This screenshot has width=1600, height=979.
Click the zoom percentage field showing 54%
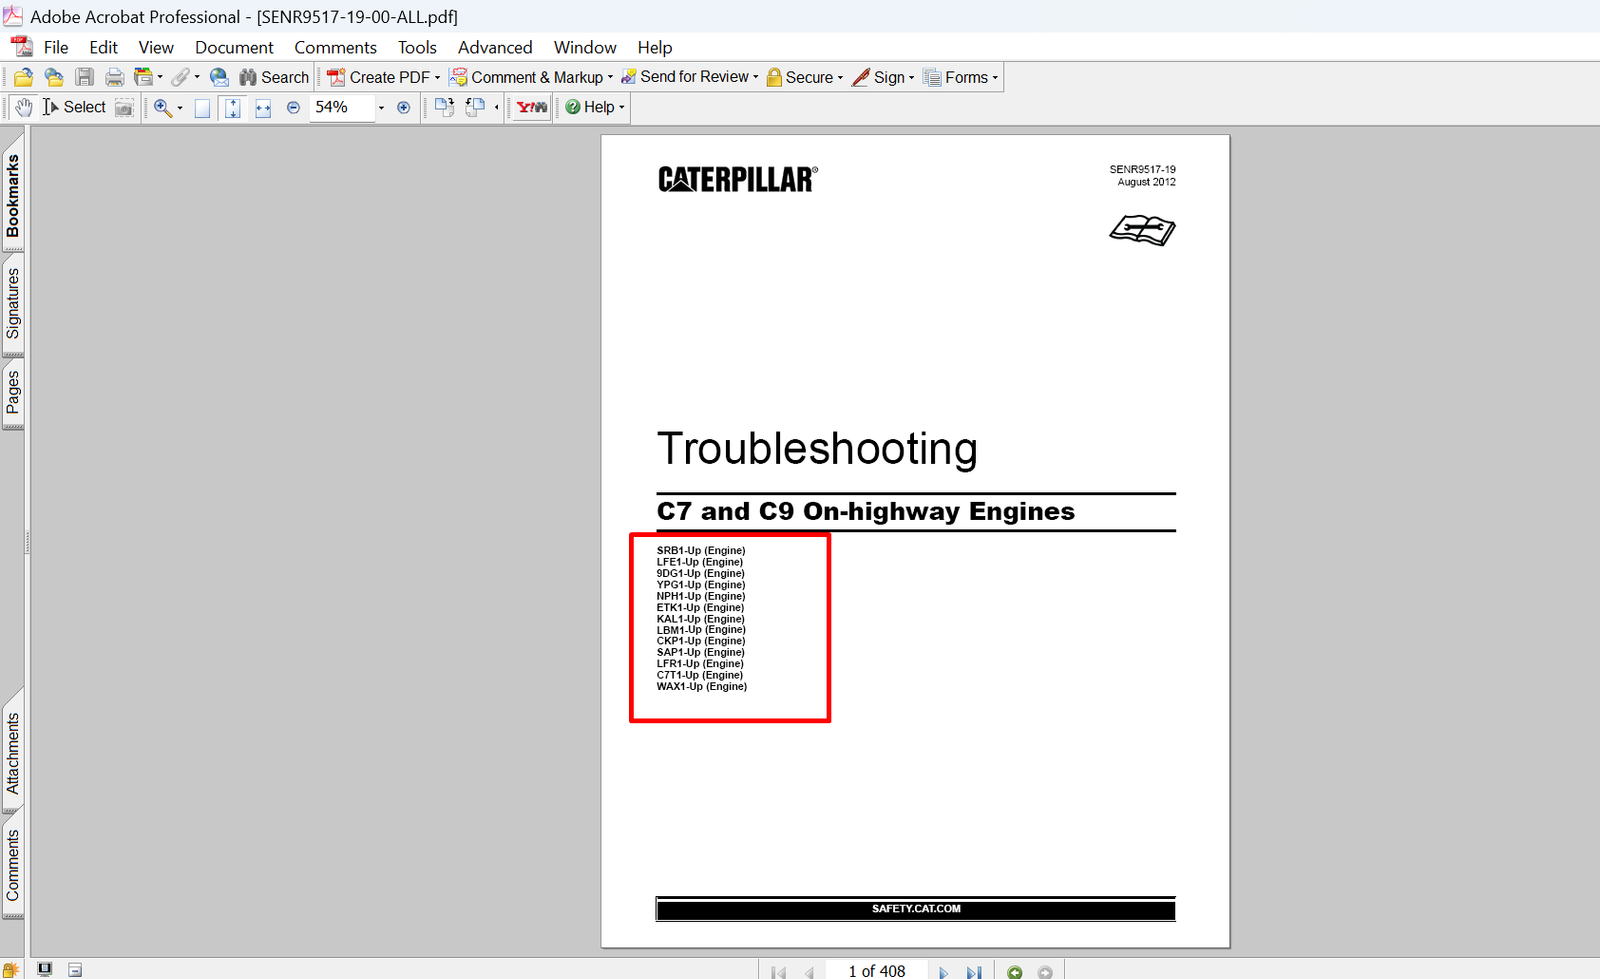click(341, 107)
